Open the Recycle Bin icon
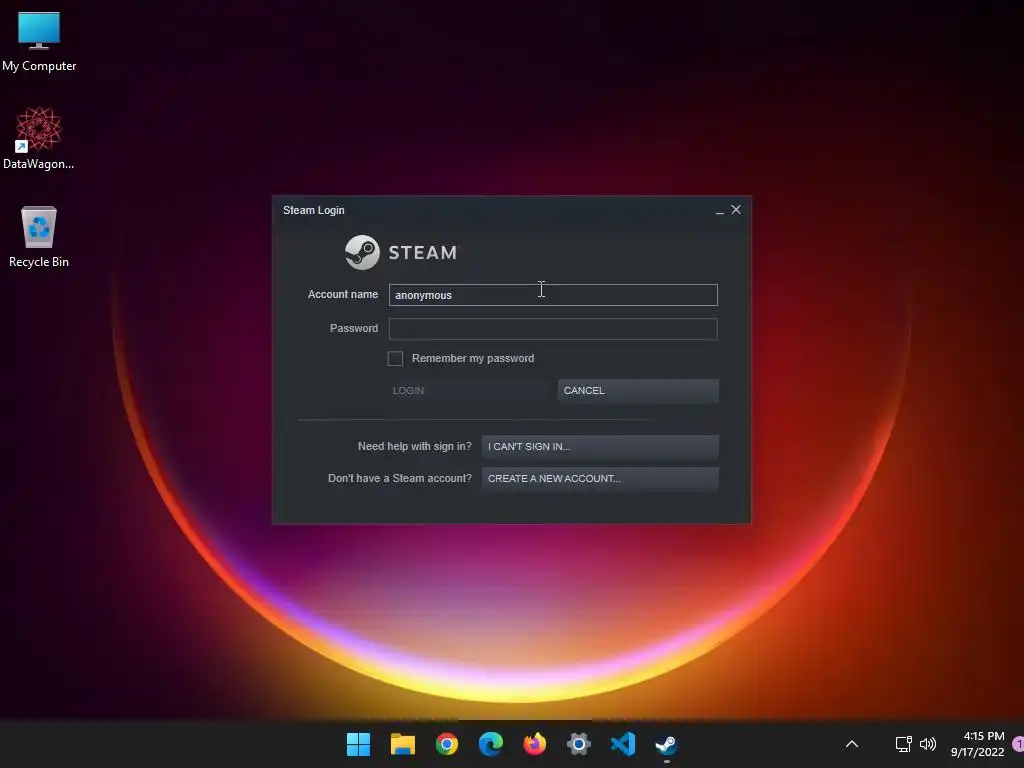The width and height of the screenshot is (1024, 768). pos(39,236)
